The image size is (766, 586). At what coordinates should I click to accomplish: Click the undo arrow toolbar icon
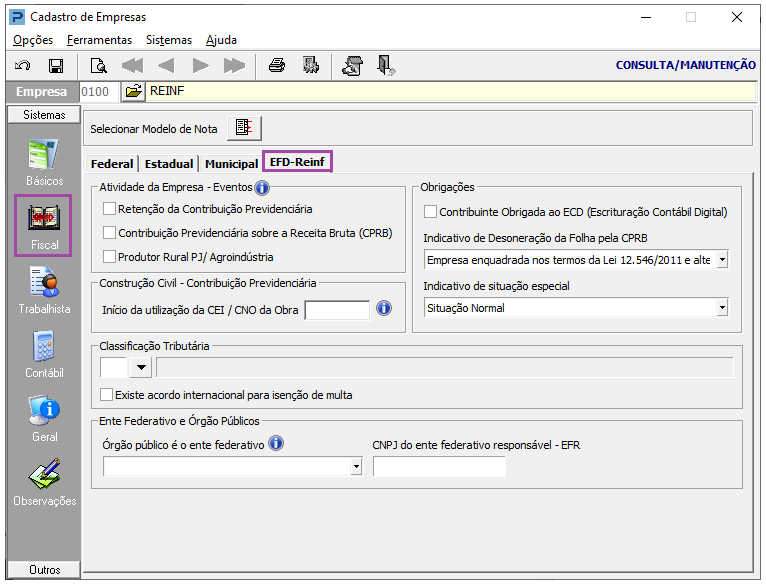(22, 65)
